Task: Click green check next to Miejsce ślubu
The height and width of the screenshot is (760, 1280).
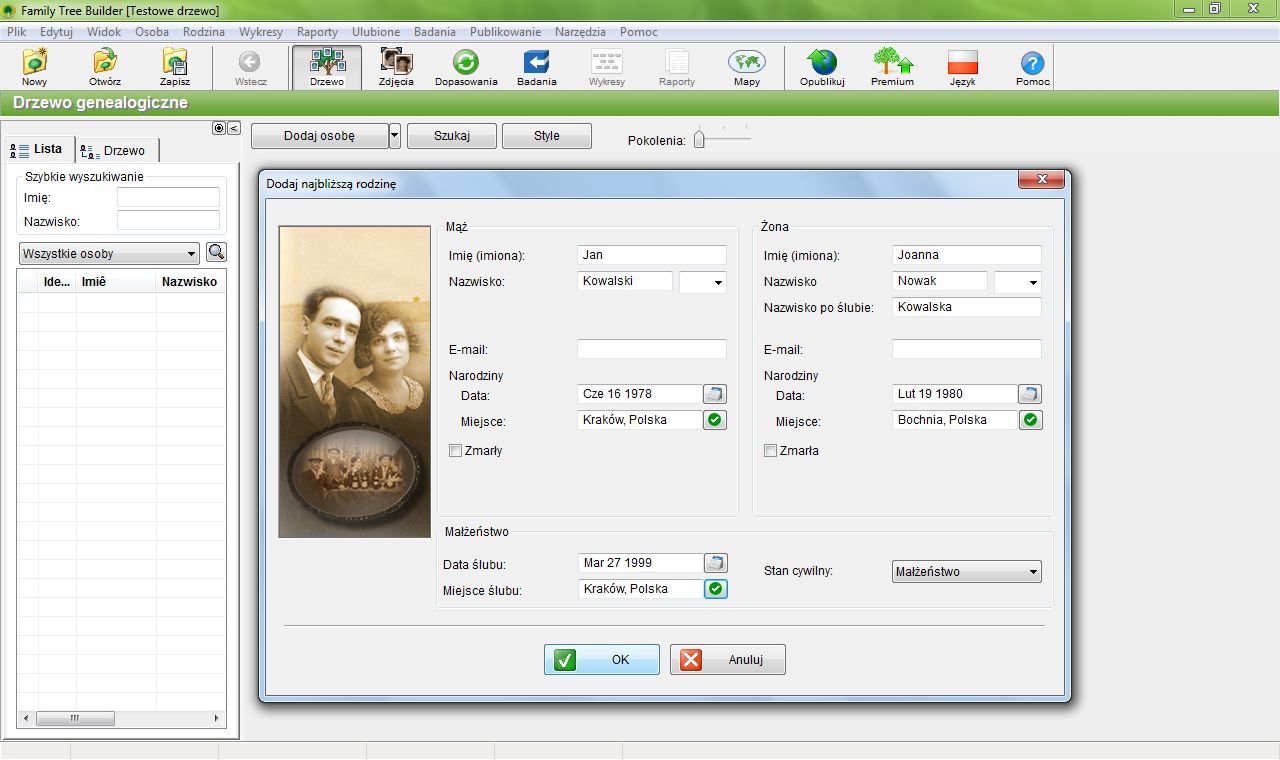Action: point(715,589)
